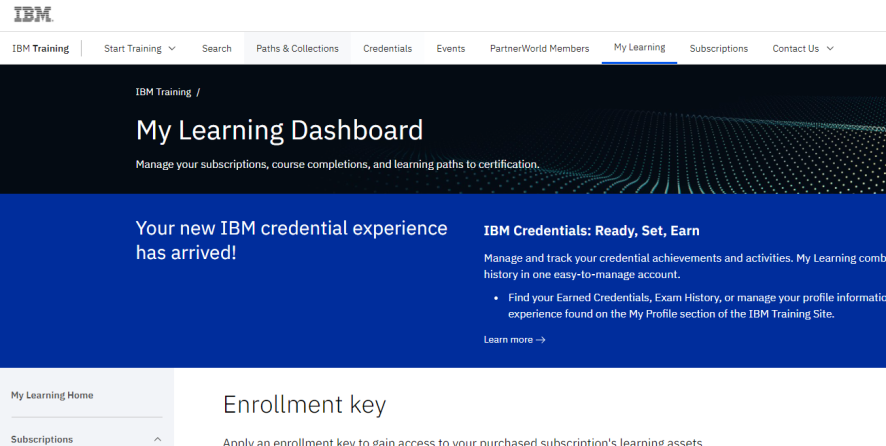Collapse the Subscriptions sidebar chevron
Image resolution: width=886 pixels, height=446 pixels.
(158, 439)
